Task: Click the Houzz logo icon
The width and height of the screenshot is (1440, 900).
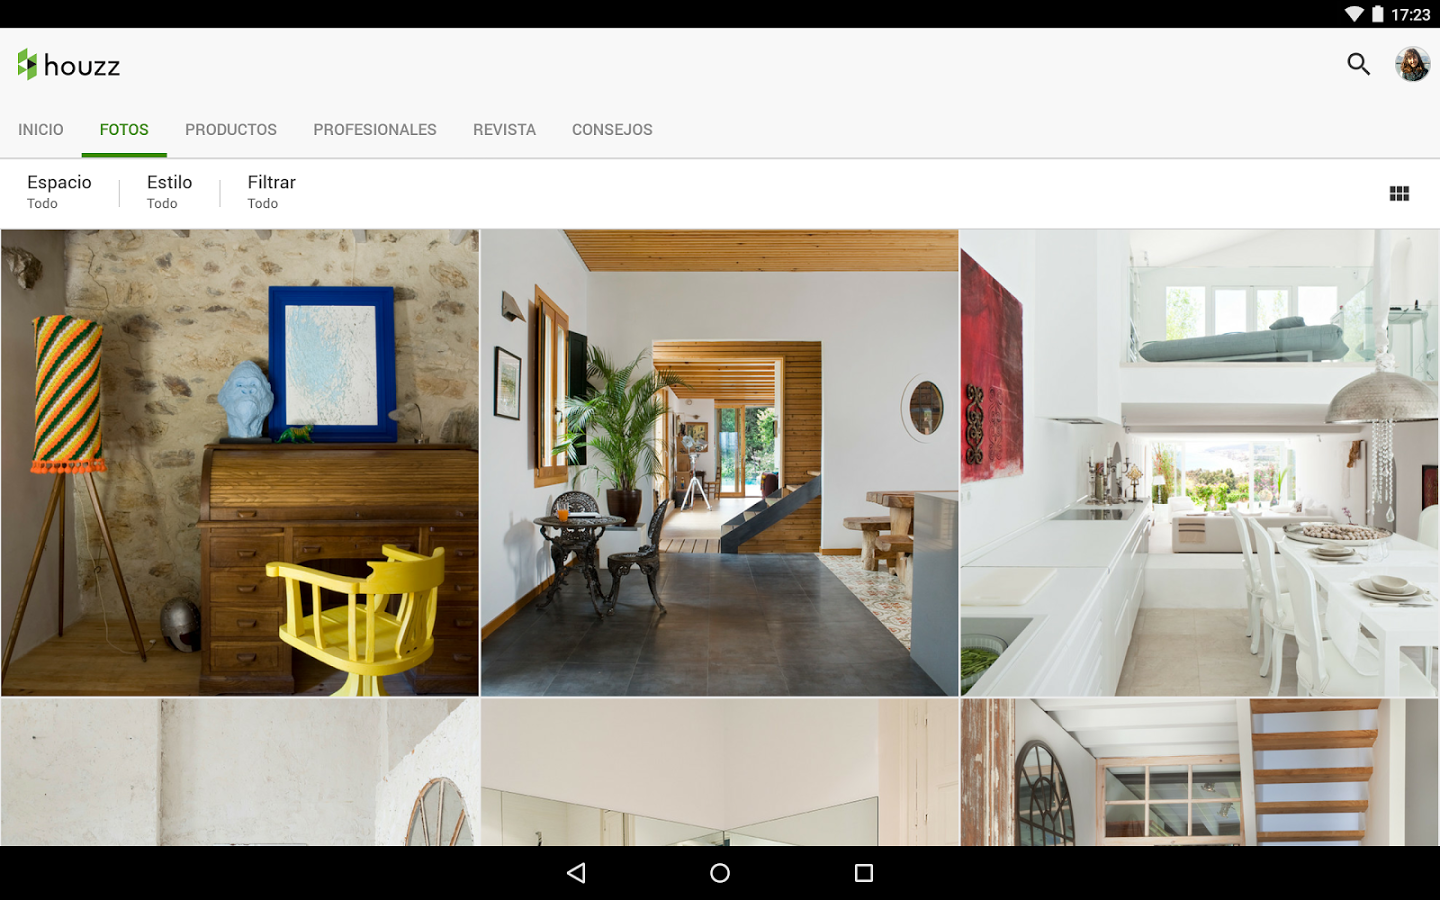Action: tap(25, 63)
